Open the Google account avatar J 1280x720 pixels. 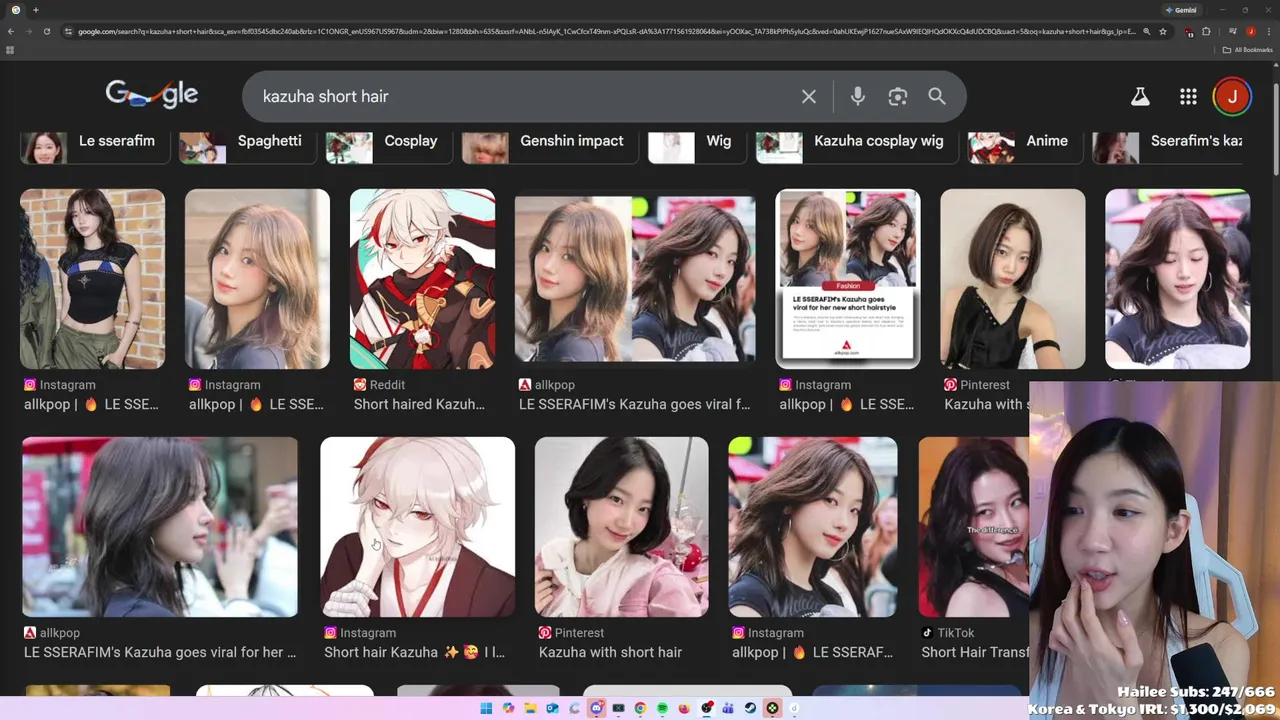pos(1232,96)
